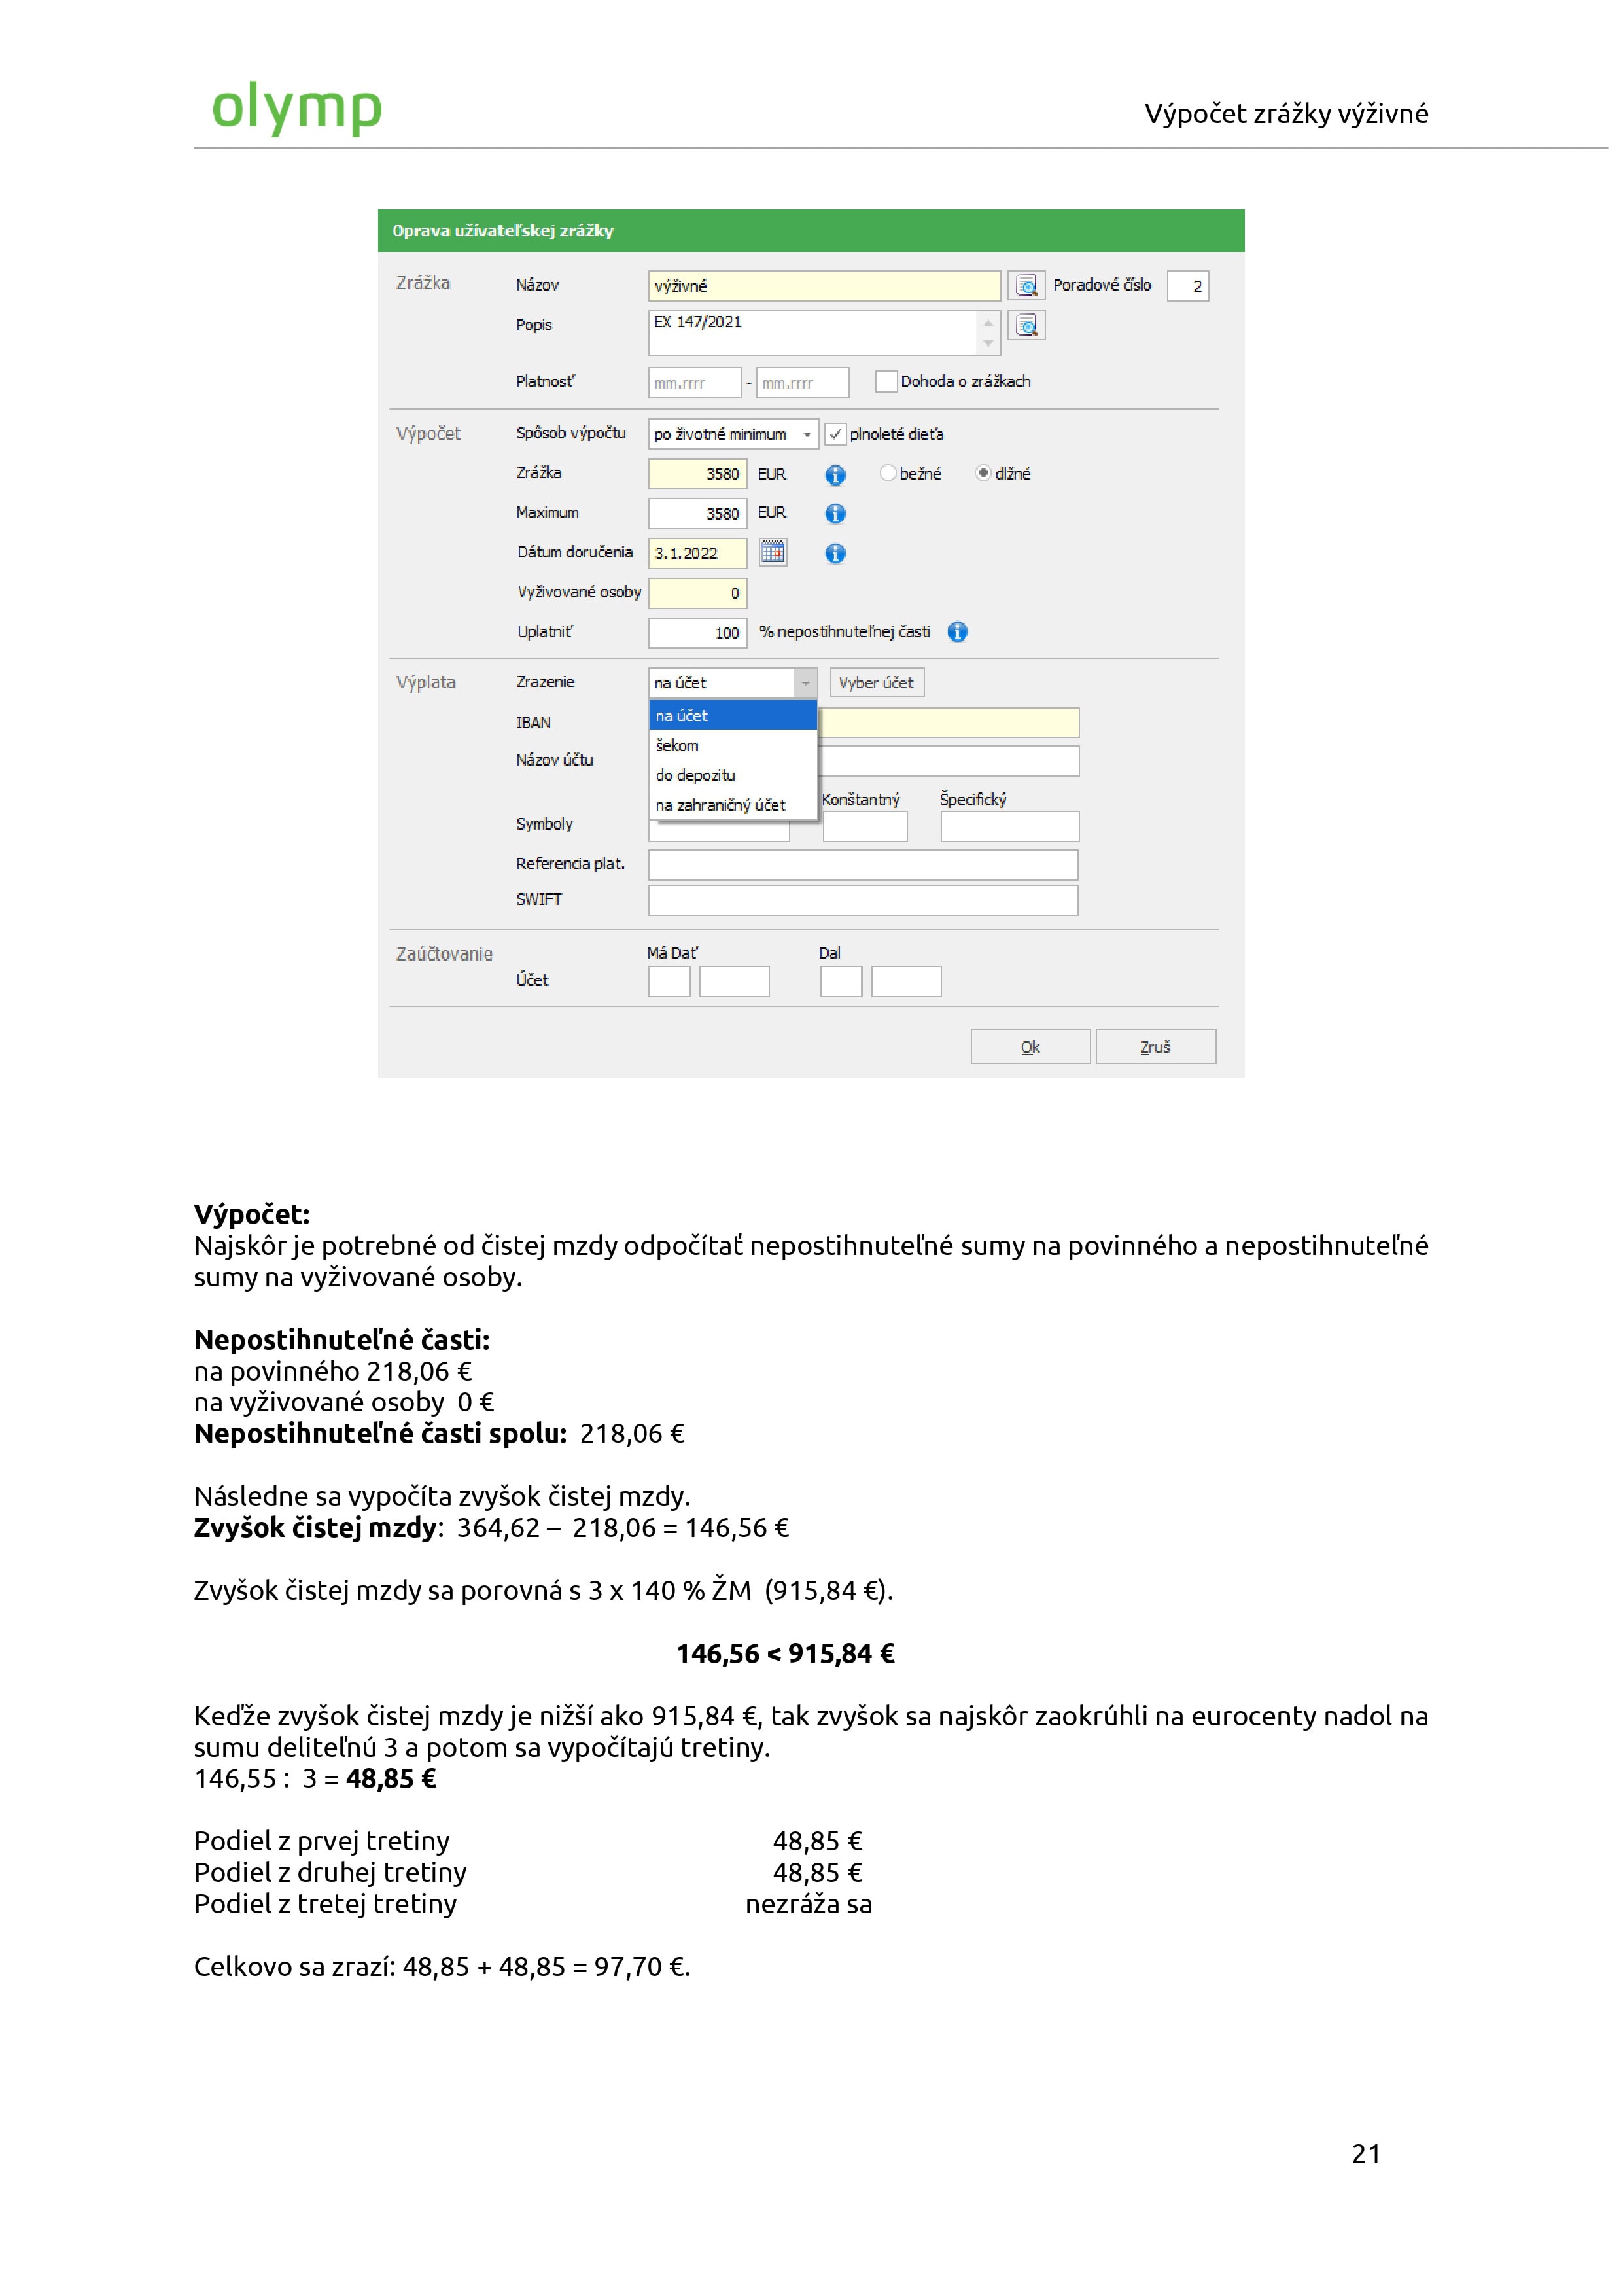Open the calendar icon for Dátum doručenia
Viewport: 1623px width, 2296px height.
pos(773,552)
